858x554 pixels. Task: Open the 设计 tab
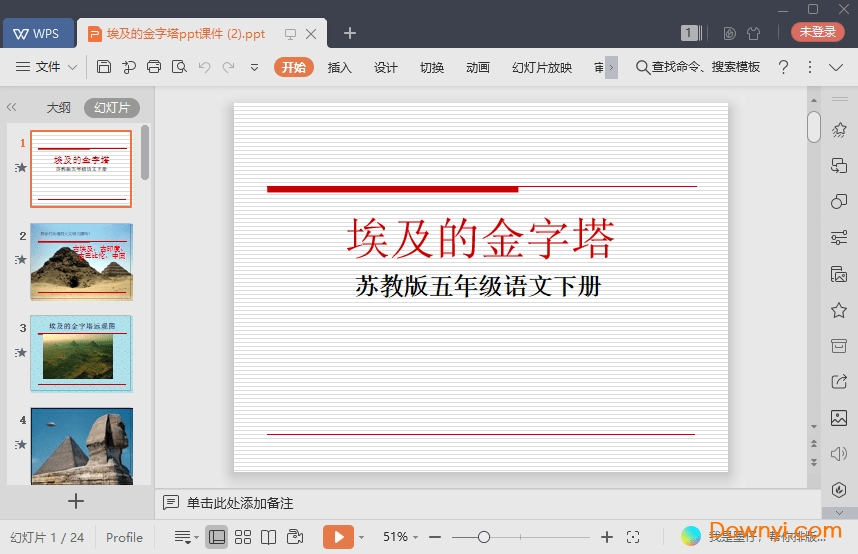[386, 67]
